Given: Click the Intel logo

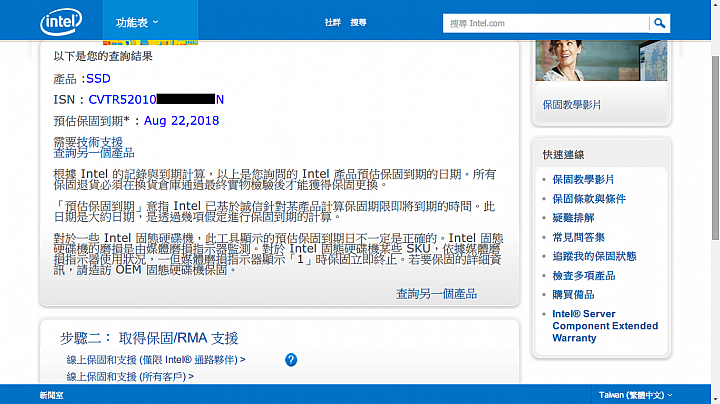Looking at the screenshot, I should pos(61,22).
